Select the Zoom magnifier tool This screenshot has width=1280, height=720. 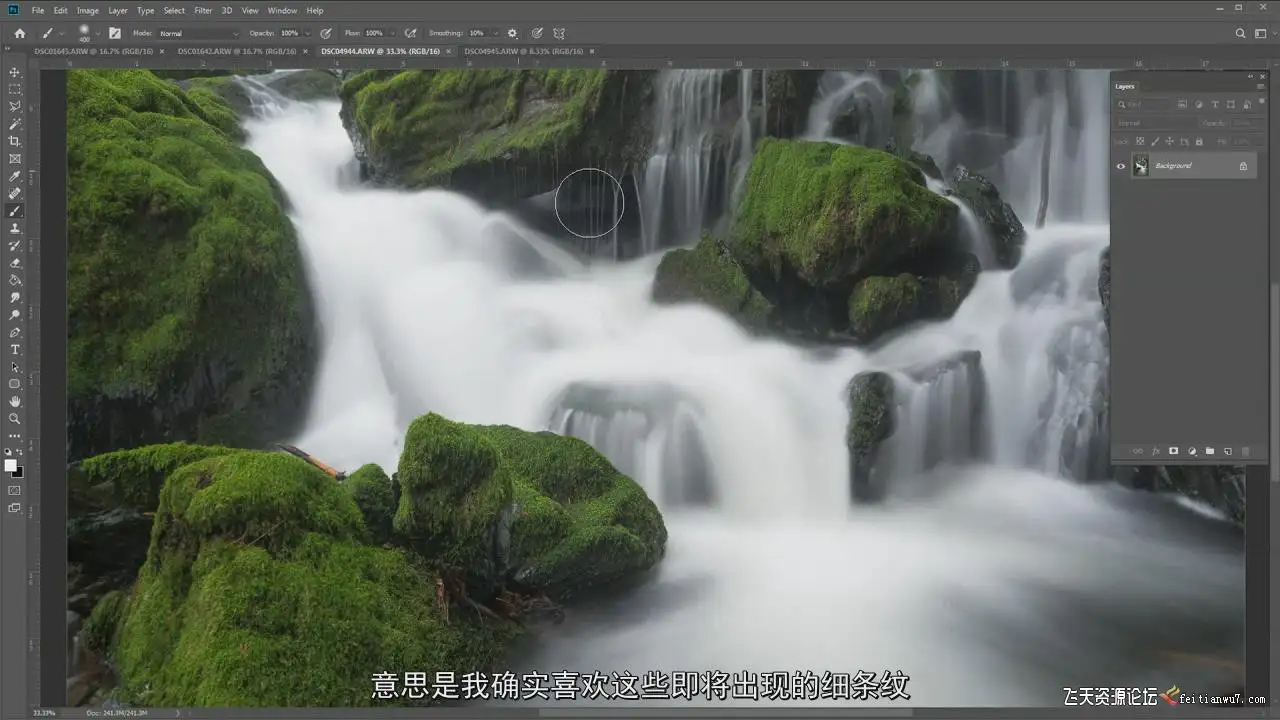click(15, 419)
